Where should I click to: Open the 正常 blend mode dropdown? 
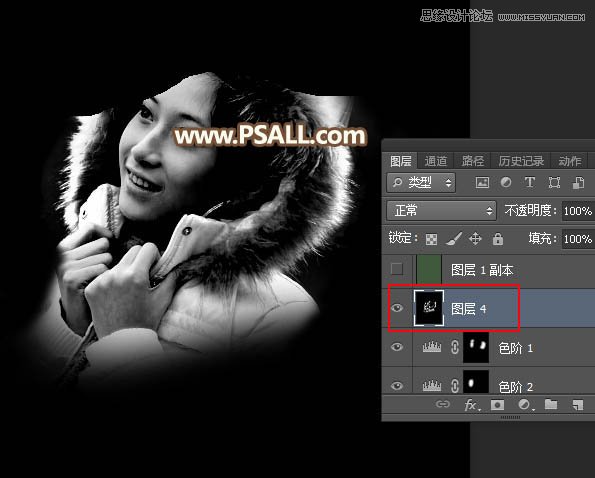[441, 211]
